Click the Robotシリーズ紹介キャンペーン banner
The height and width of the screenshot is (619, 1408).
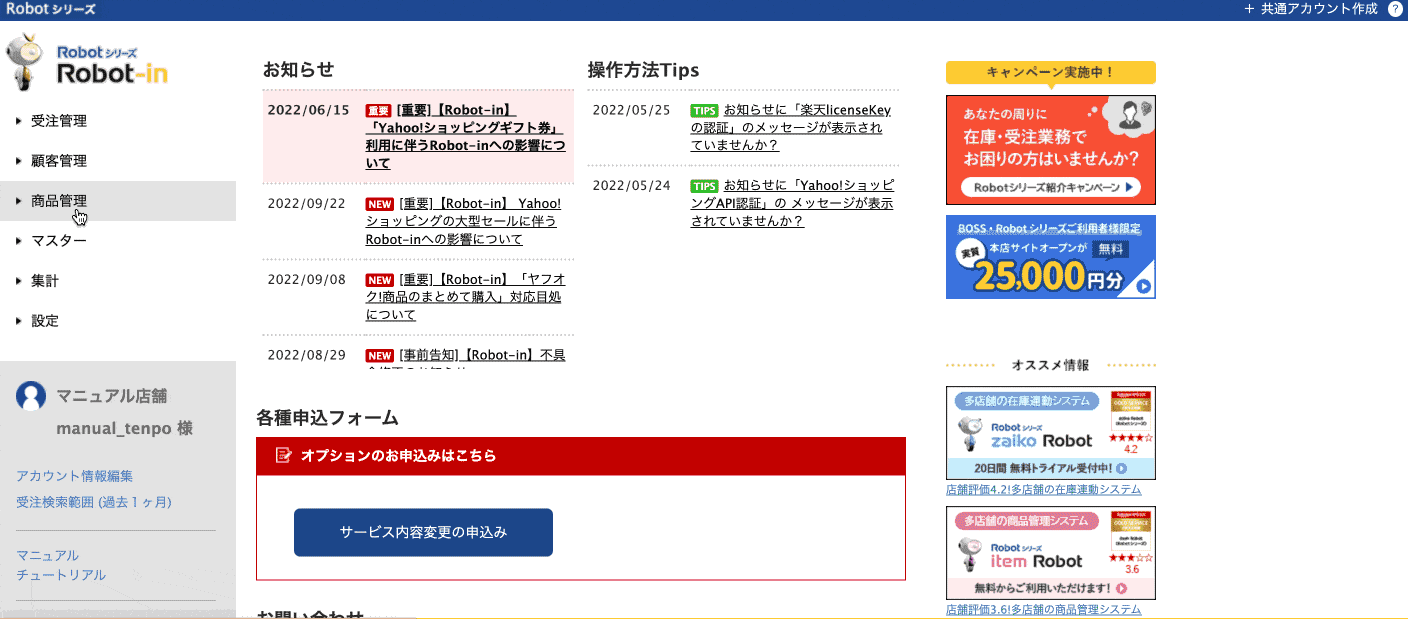click(1050, 150)
